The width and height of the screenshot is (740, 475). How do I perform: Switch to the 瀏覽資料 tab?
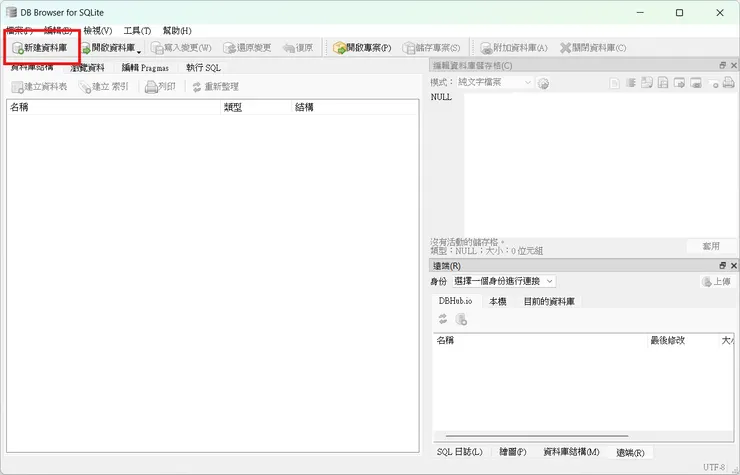point(87,68)
